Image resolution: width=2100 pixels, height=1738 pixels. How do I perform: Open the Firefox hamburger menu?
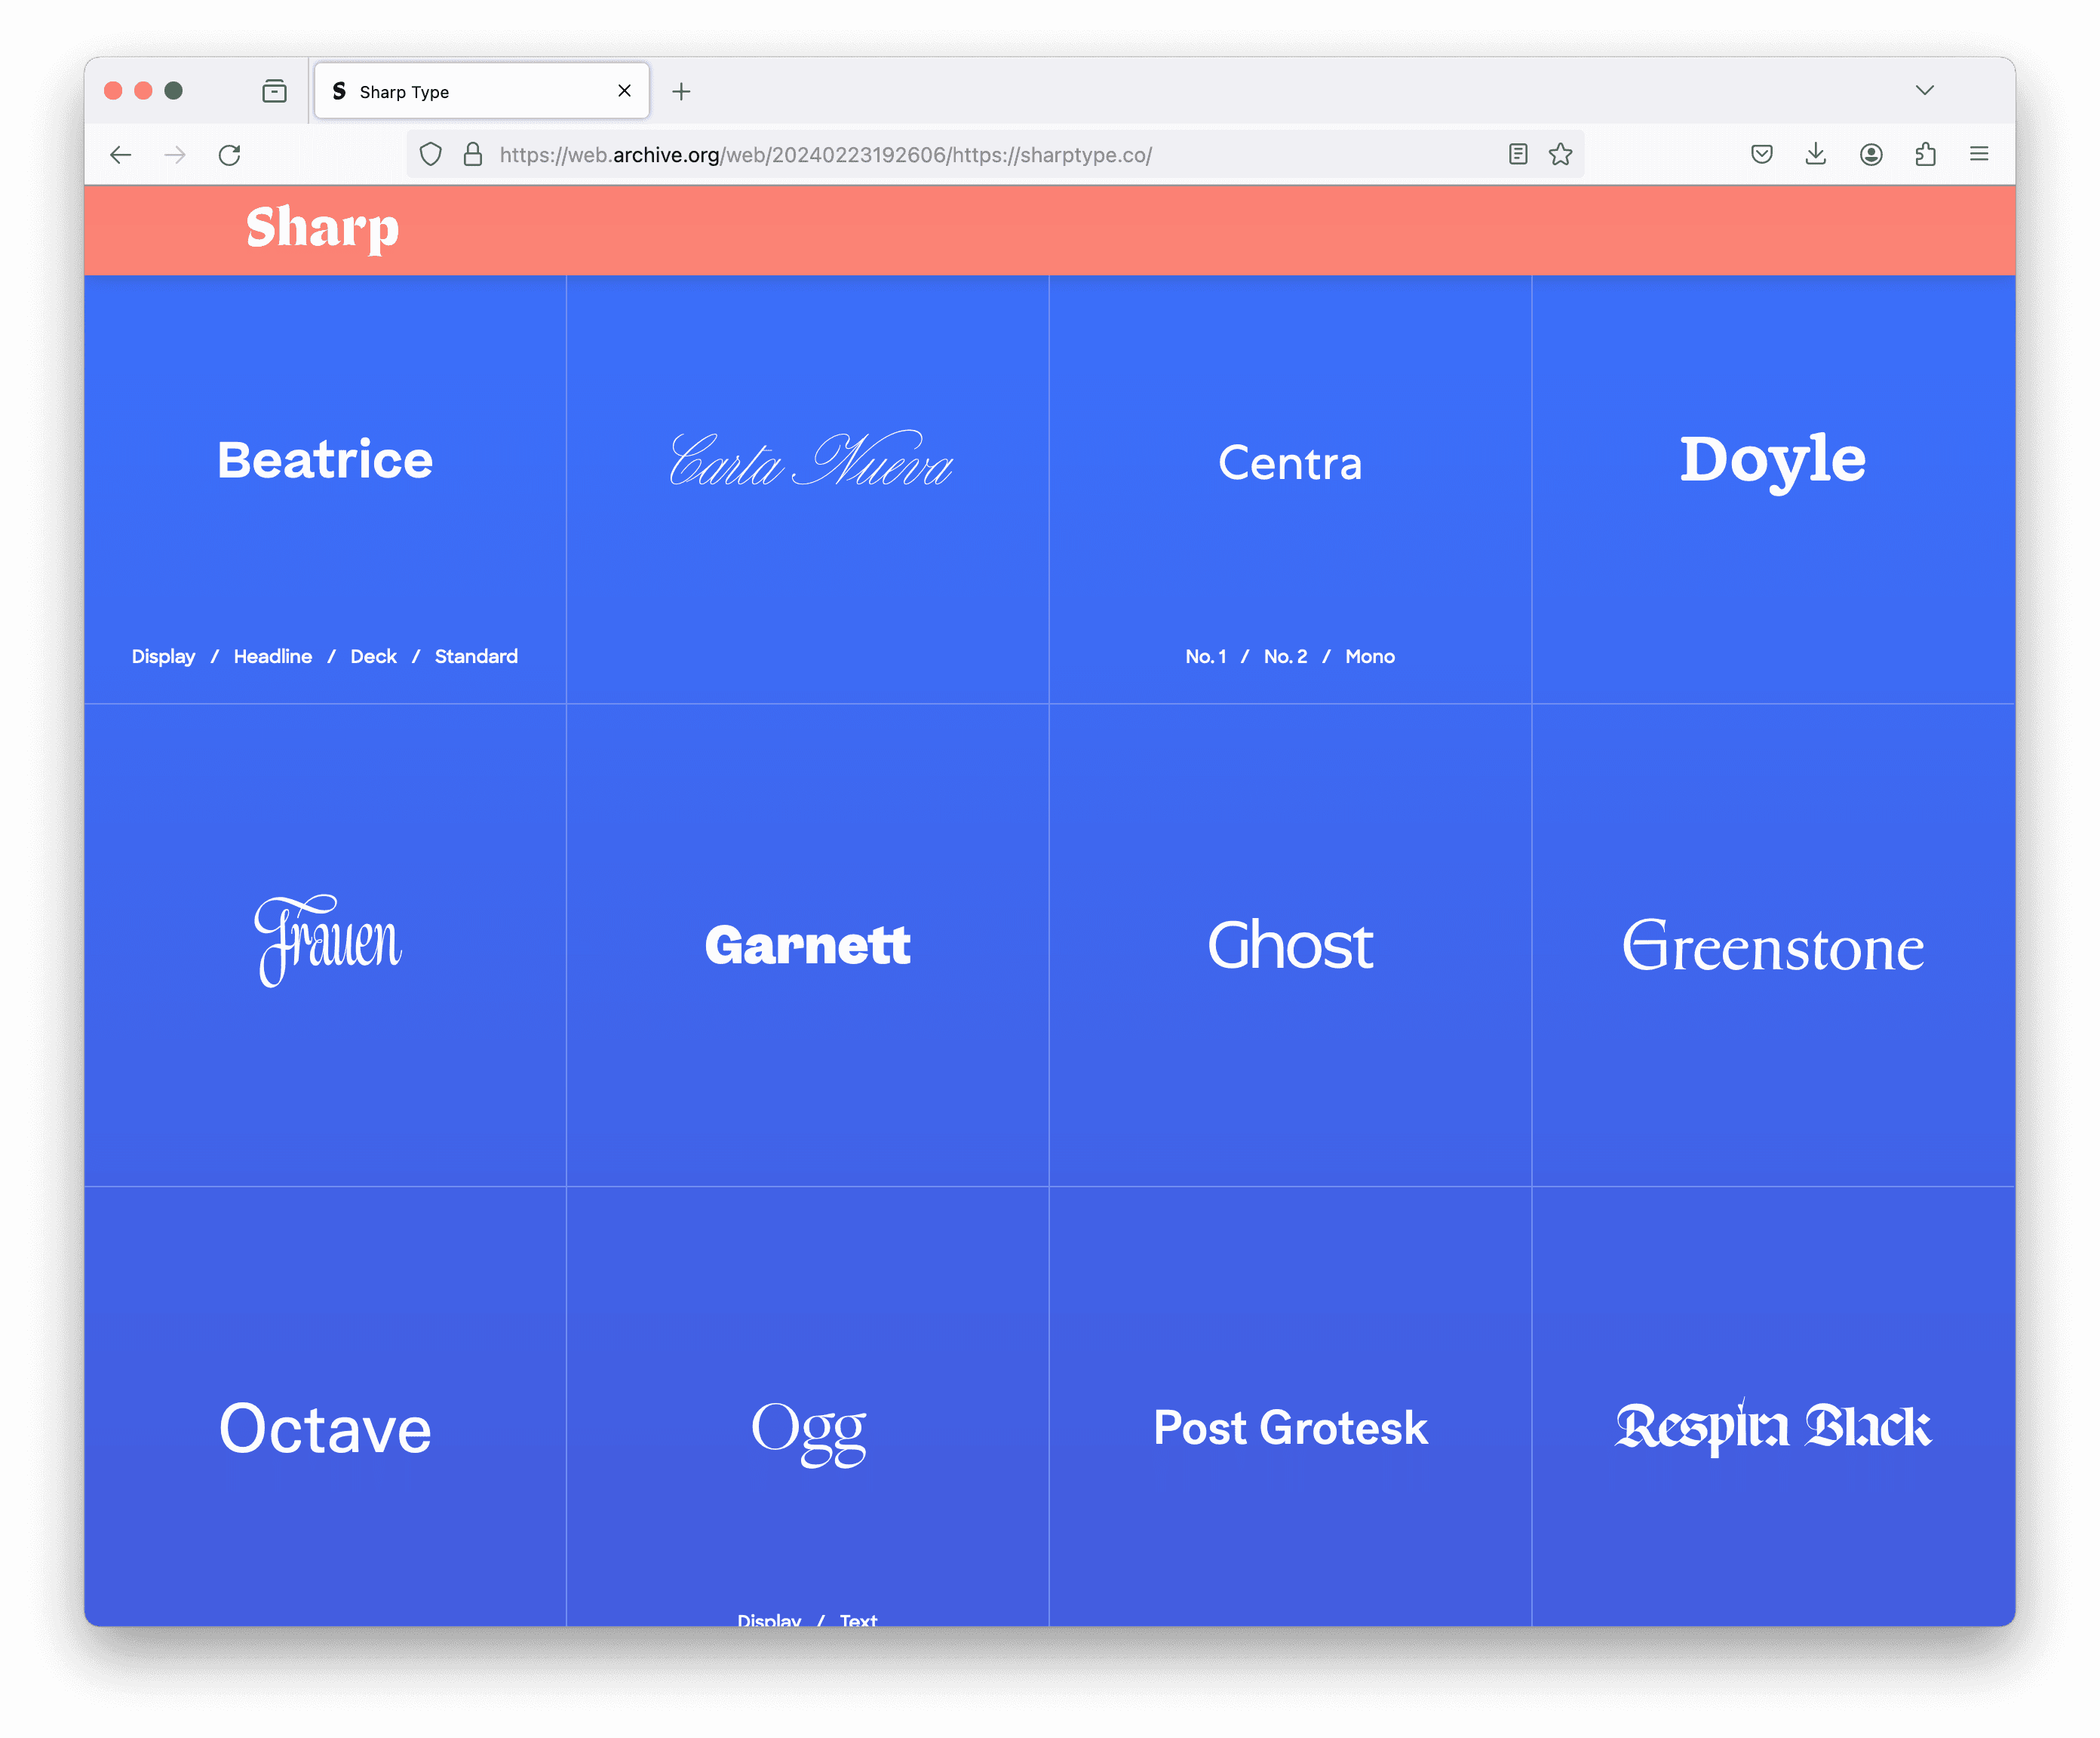pos(1979,154)
